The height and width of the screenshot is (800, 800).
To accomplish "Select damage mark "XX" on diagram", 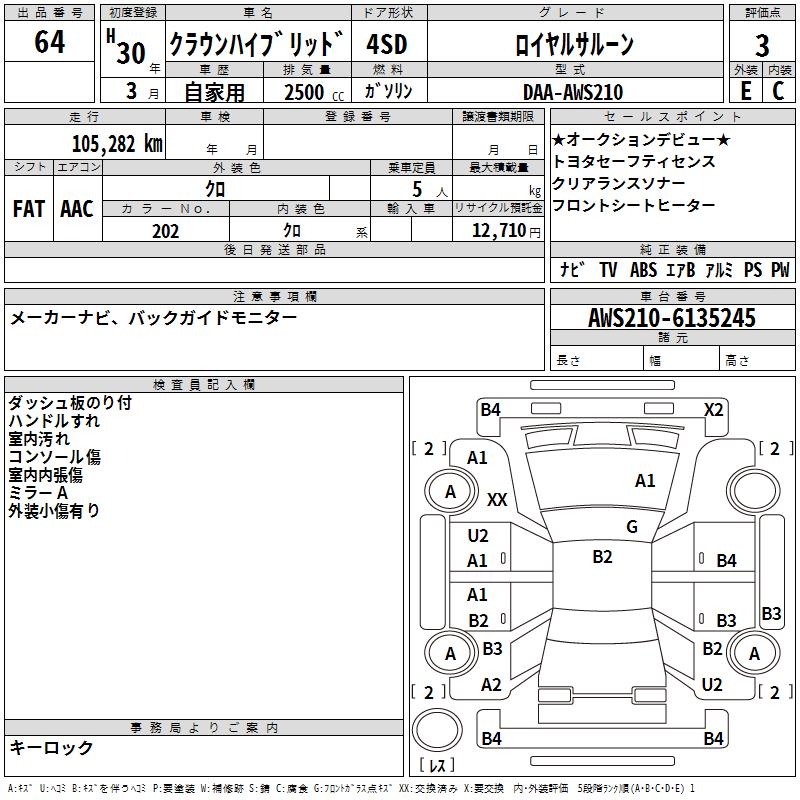I will (497, 499).
